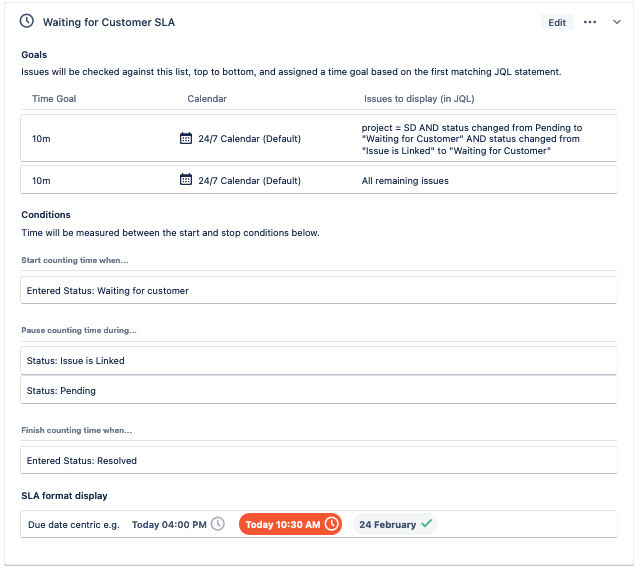
Task: Click the Waiting for Customer SLA title
Action: [109, 22]
